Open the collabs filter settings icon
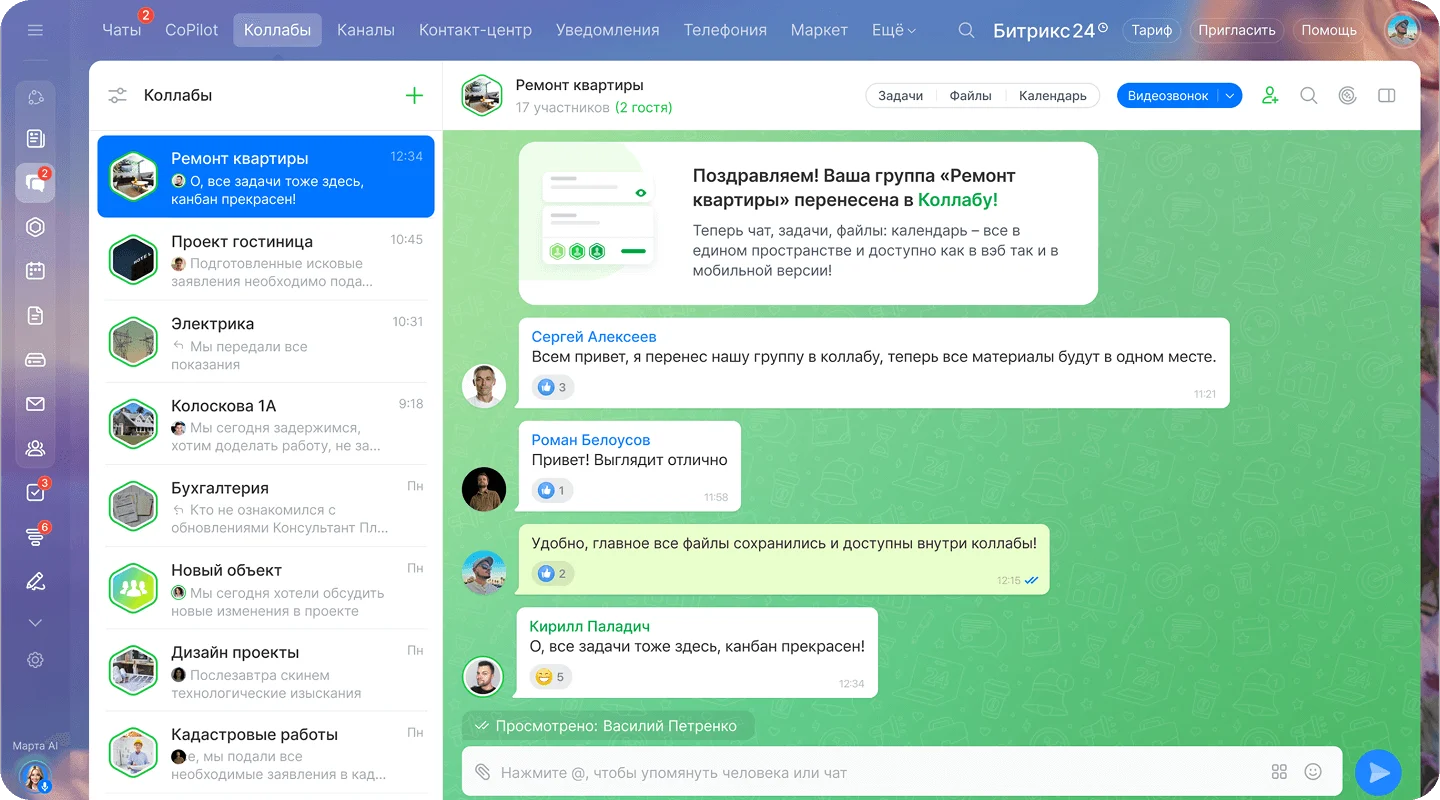Viewport: 1440px width, 800px height. (118, 96)
